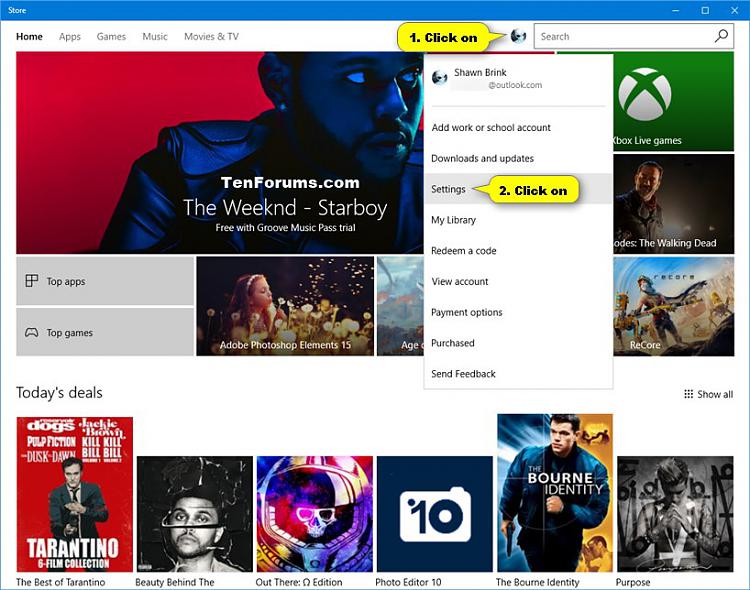Open Payment options
The height and width of the screenshot is (590, 750).
518,312
